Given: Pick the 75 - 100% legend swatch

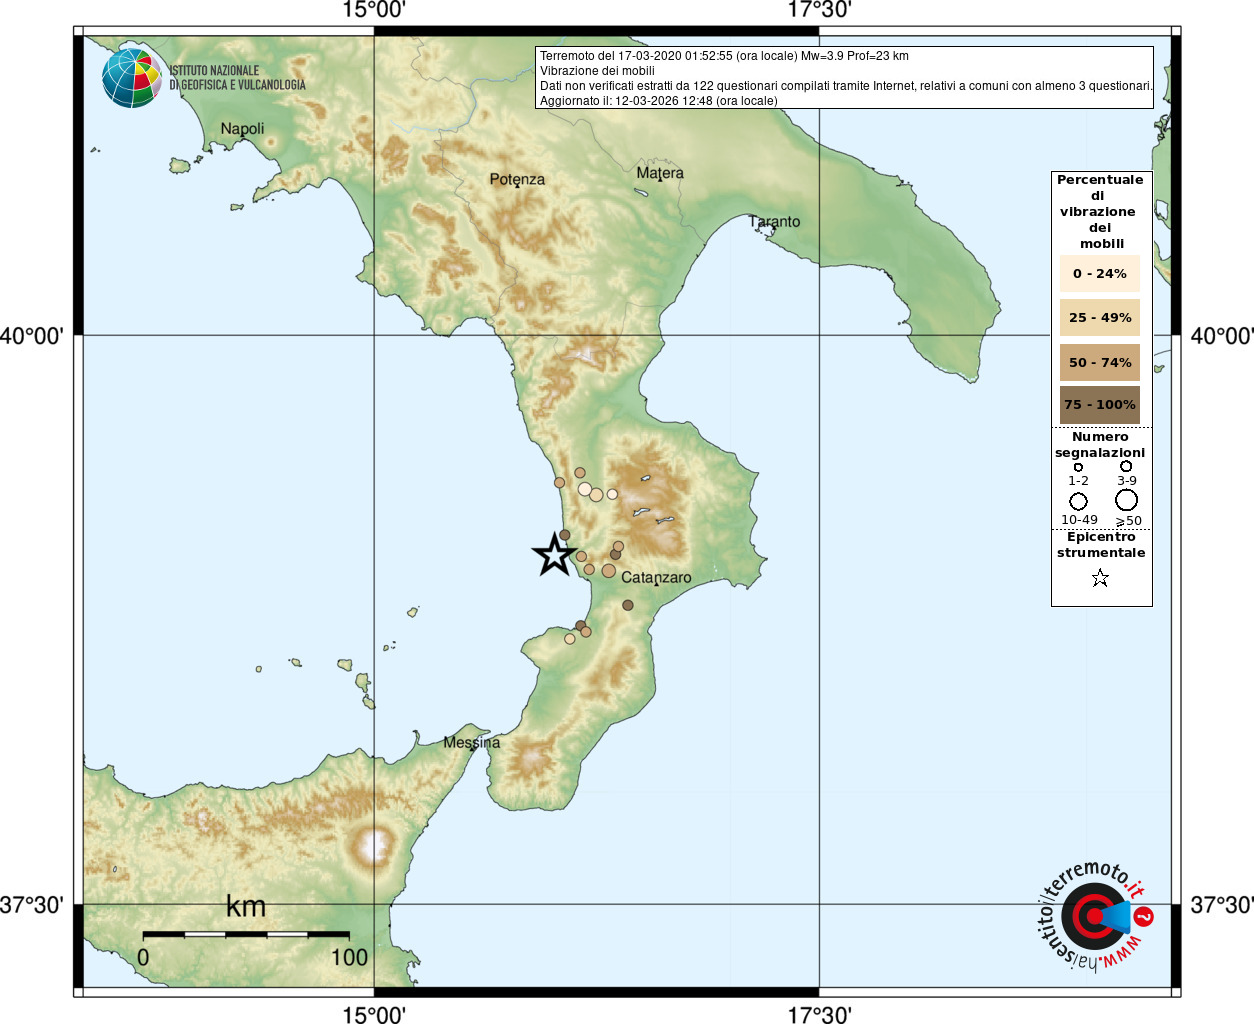Looking at the screenshot, I should tap(1100, 405).
